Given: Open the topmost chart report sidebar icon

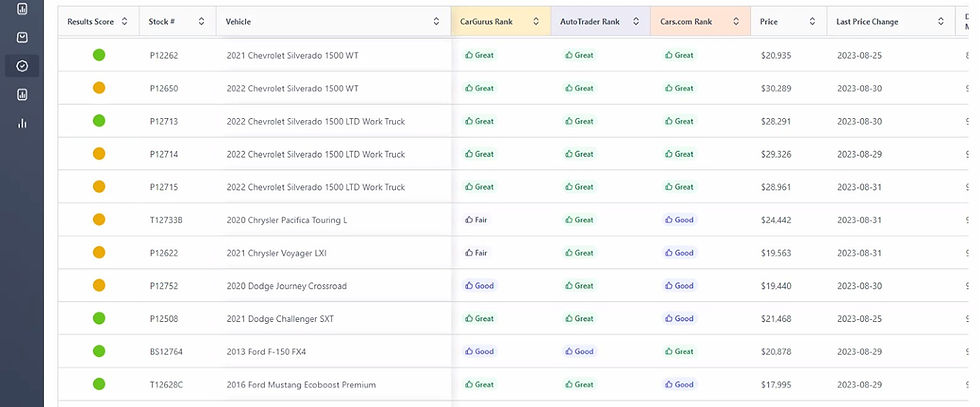Looking at the screenshot, I should 22,9.
